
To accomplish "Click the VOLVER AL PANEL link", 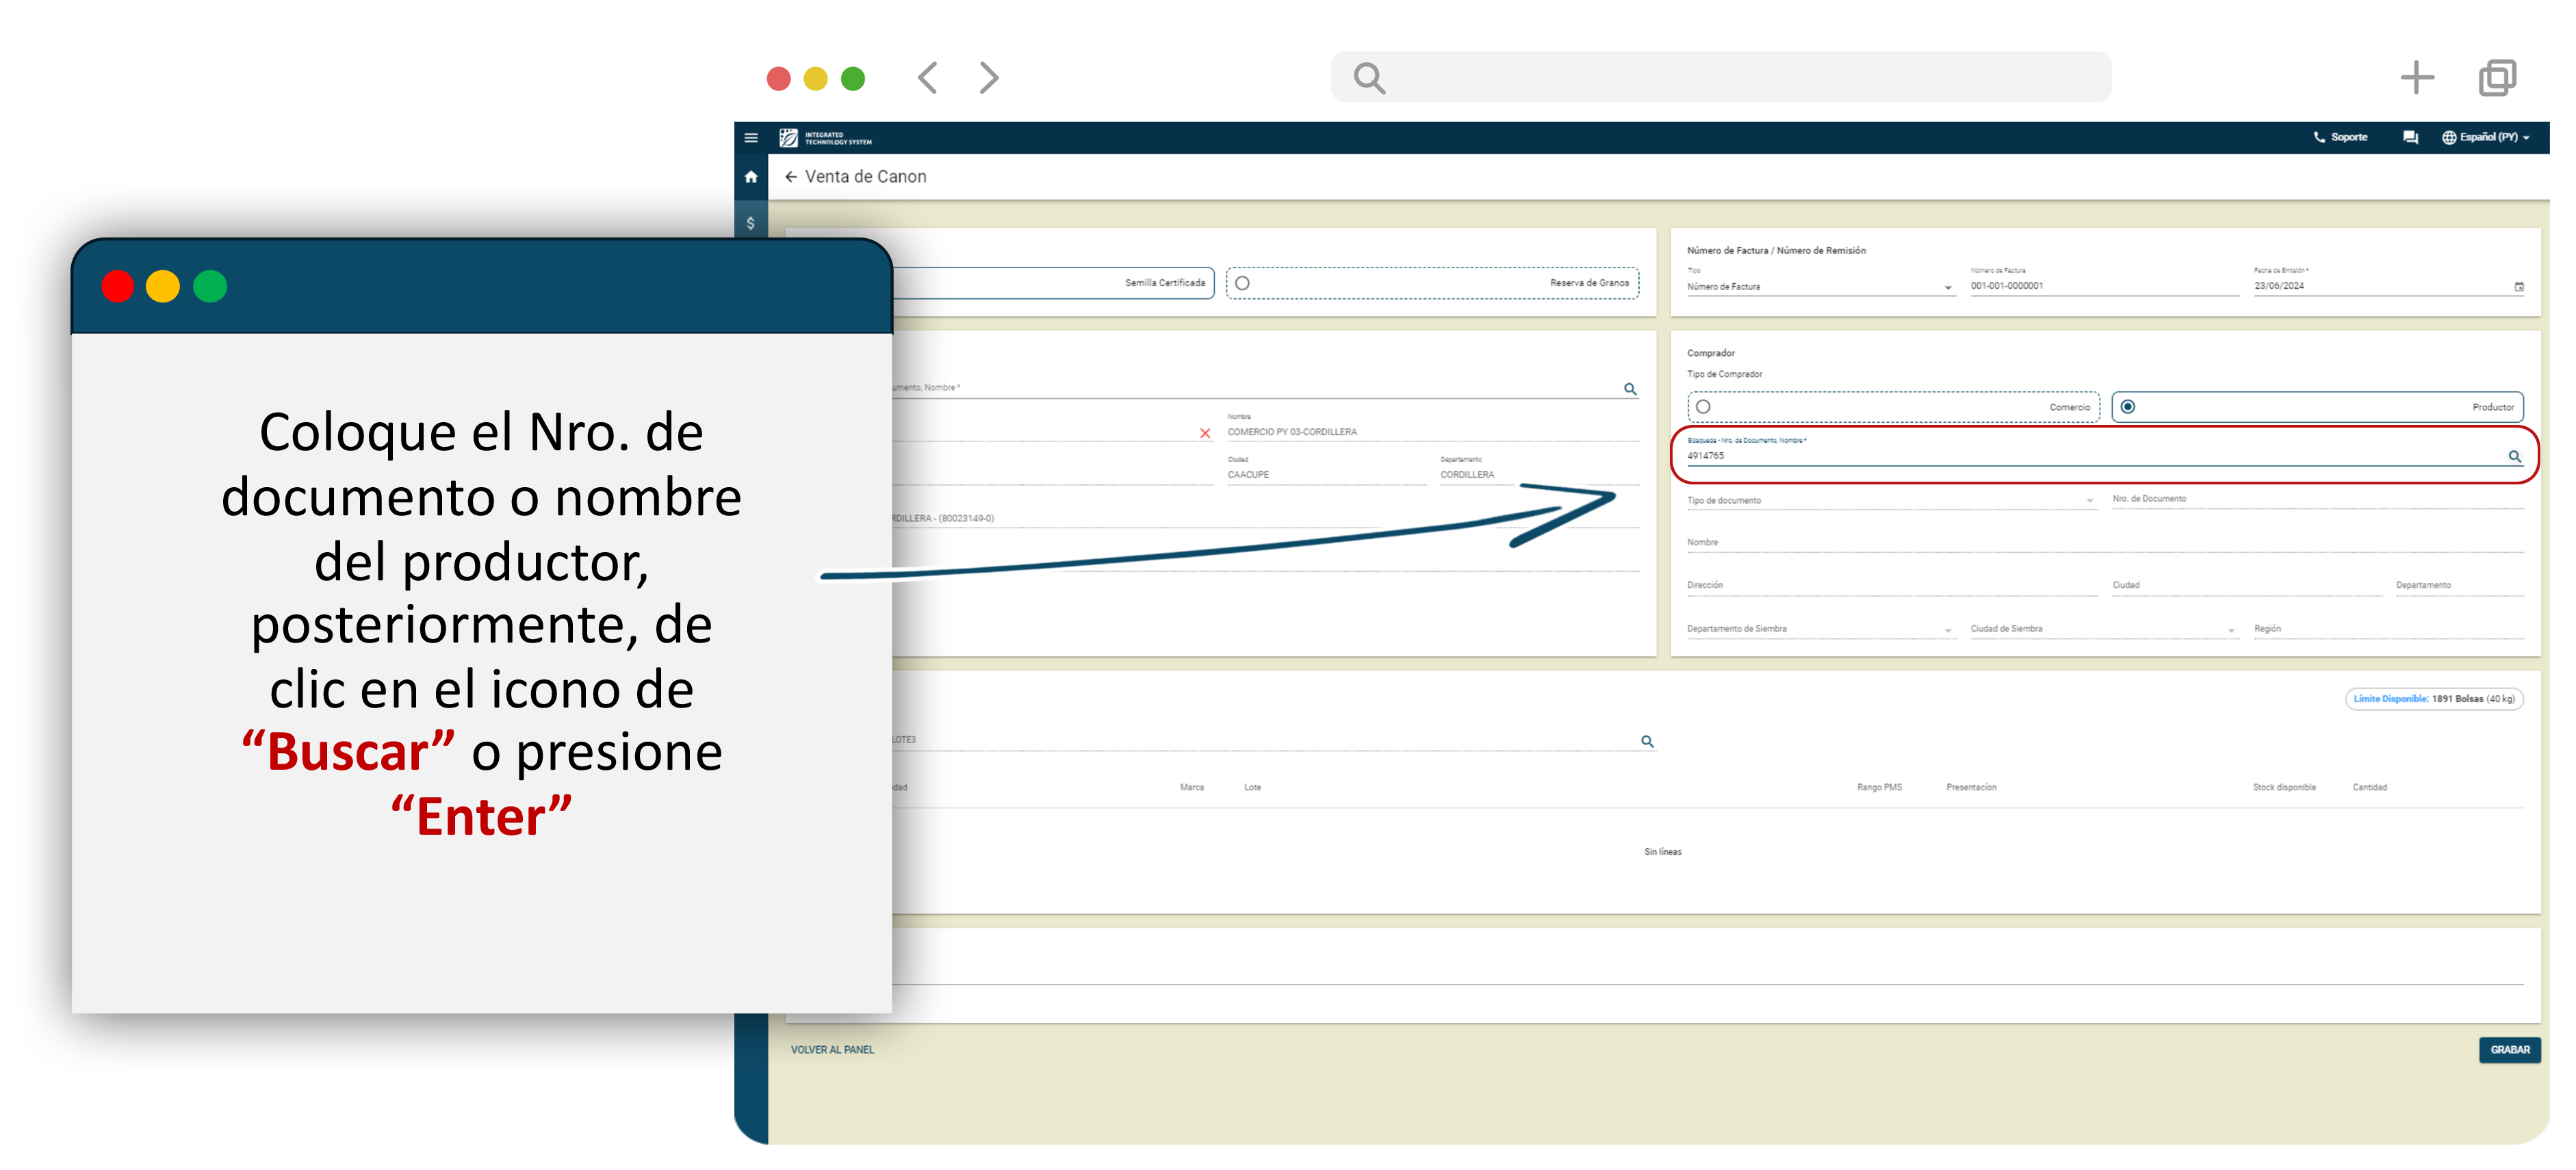I will click(x=832, y=1050).
